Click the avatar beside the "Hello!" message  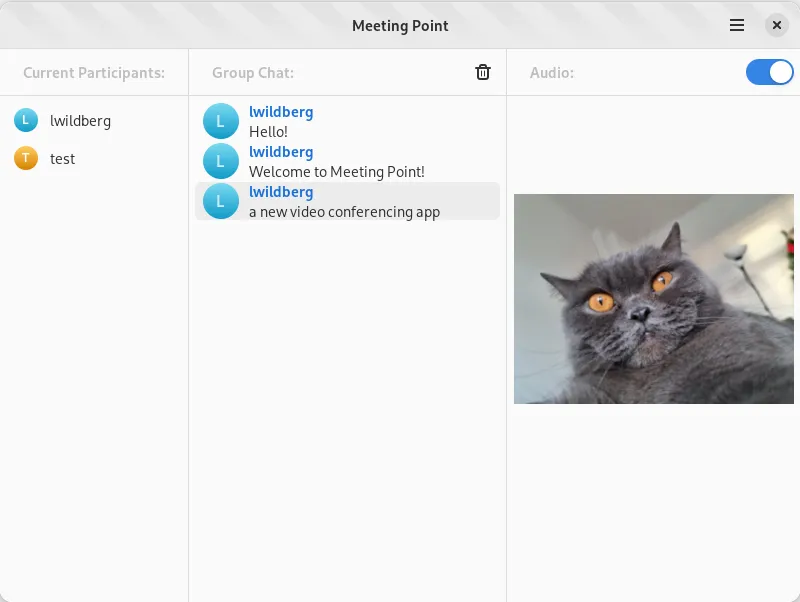(x=221, y=121)
